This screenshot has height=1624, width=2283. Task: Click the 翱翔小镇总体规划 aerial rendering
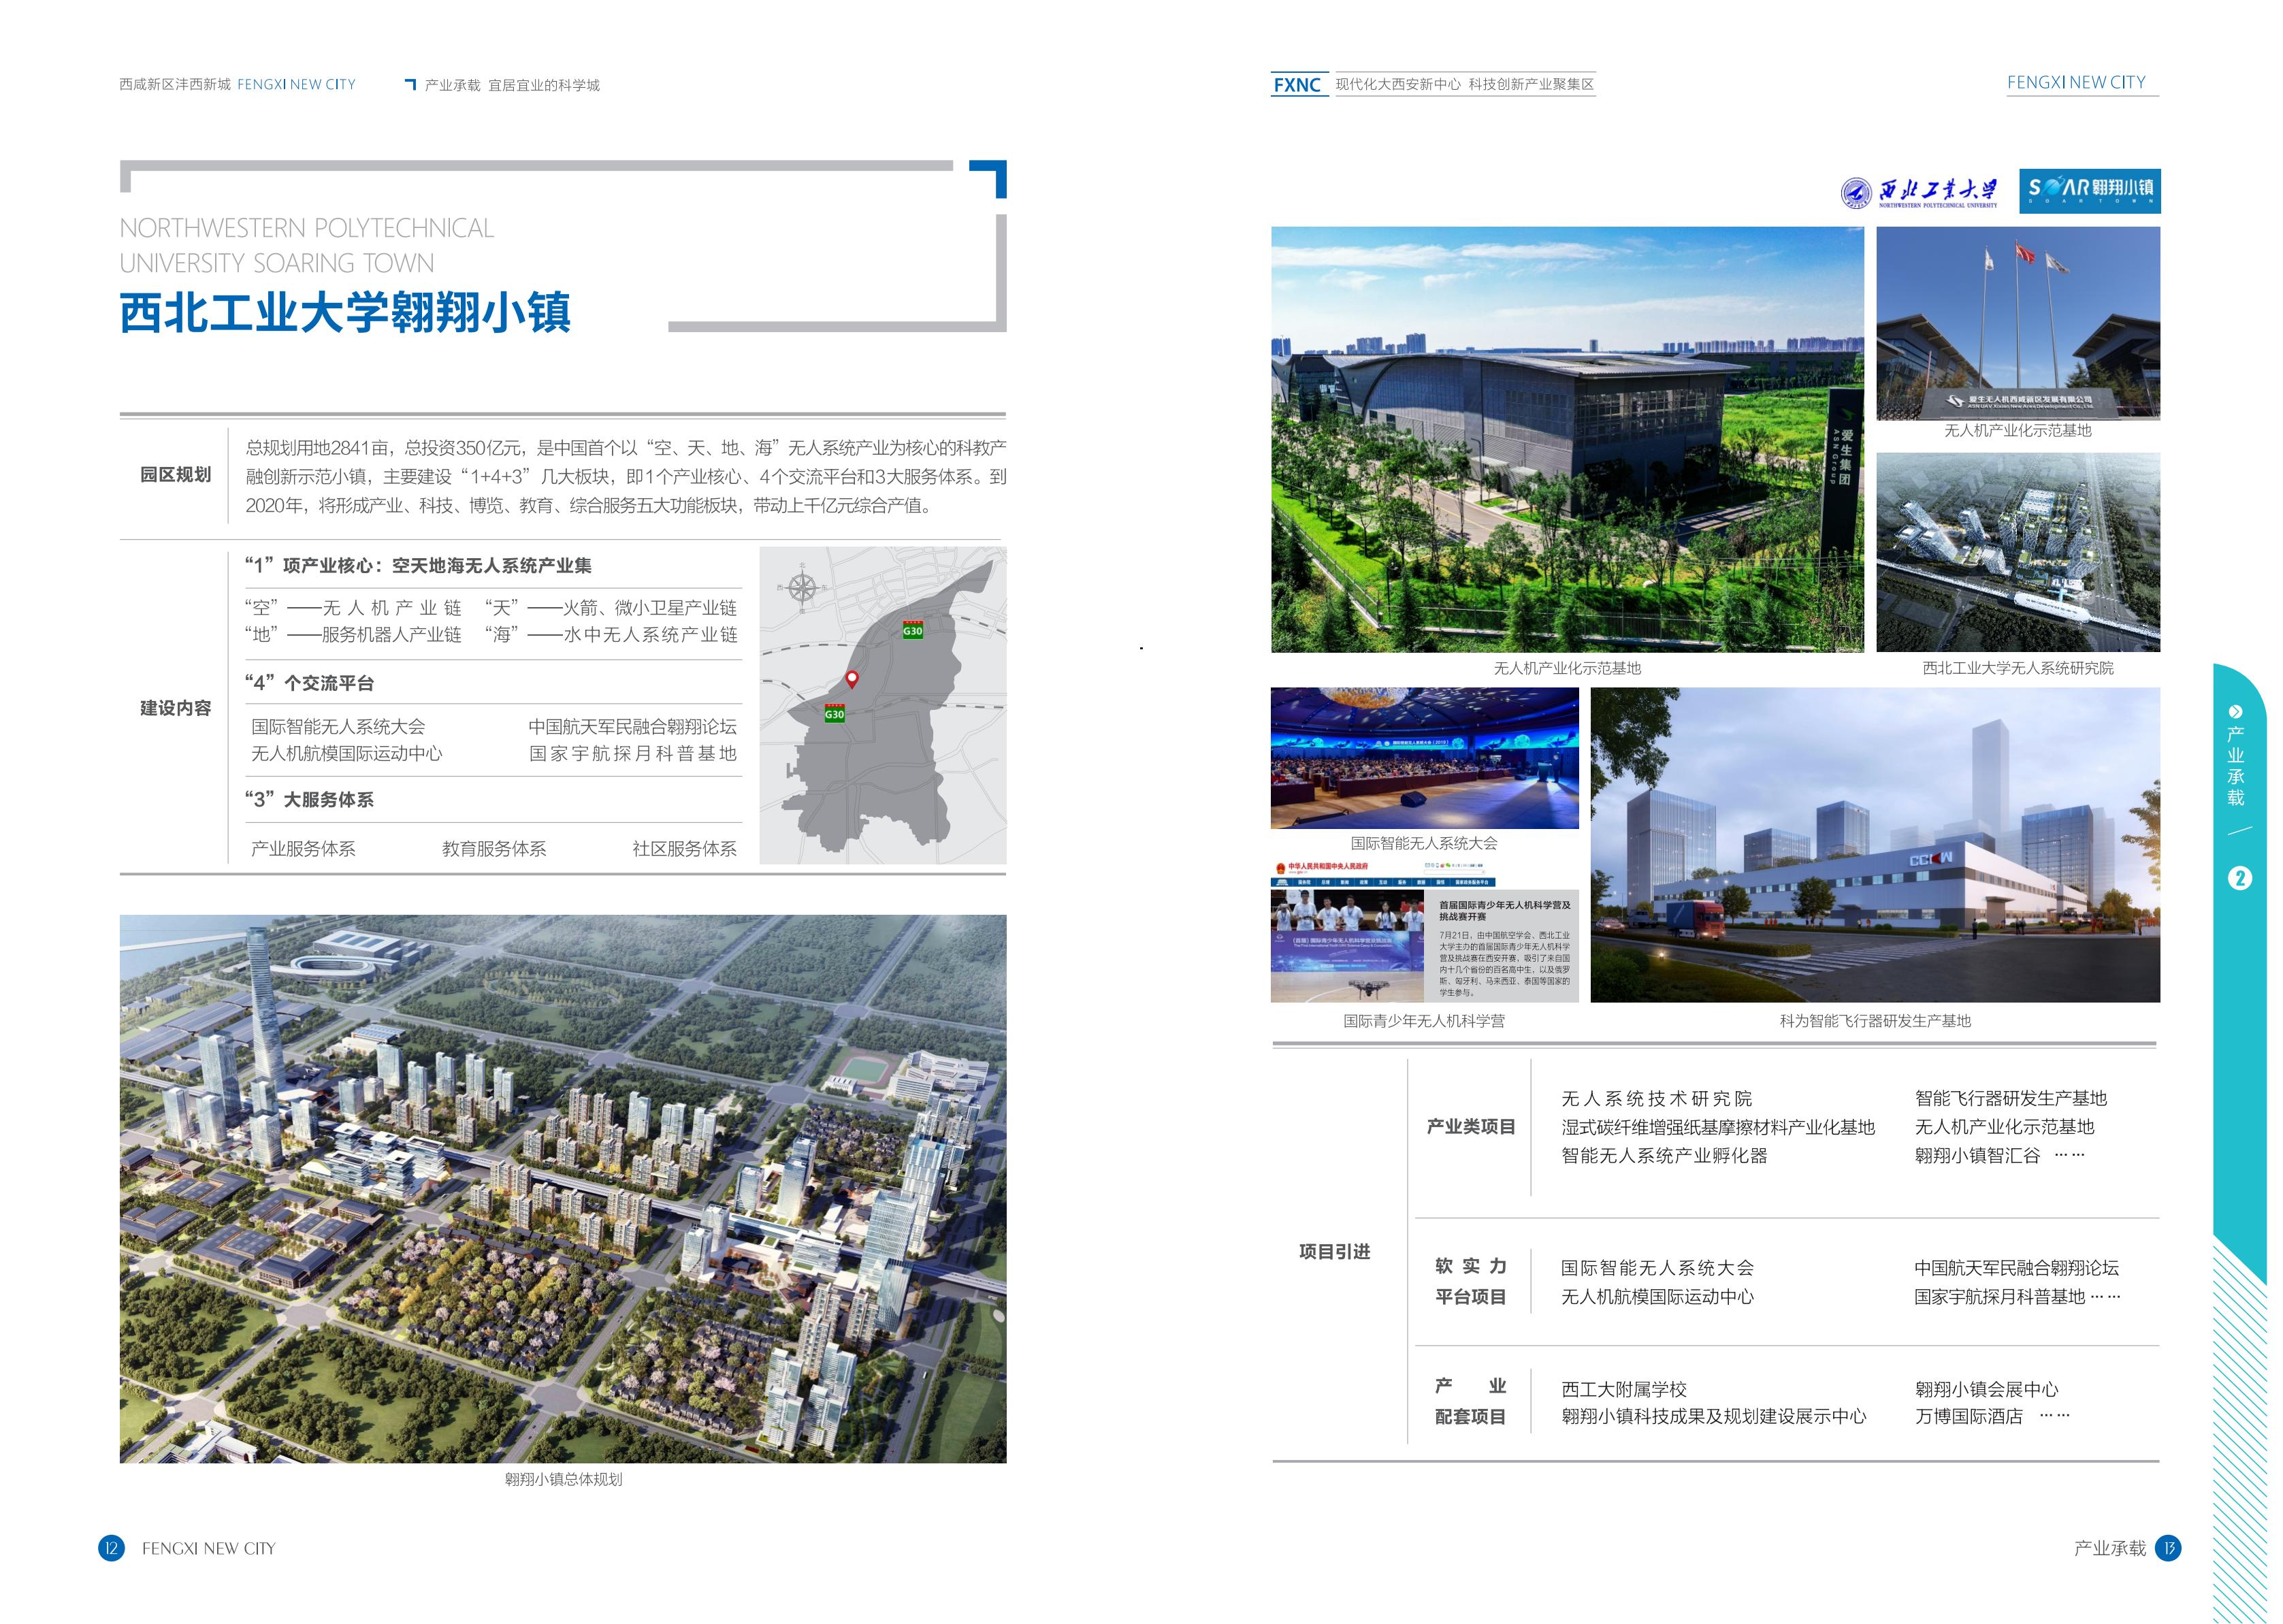(x=563, y=1189)
